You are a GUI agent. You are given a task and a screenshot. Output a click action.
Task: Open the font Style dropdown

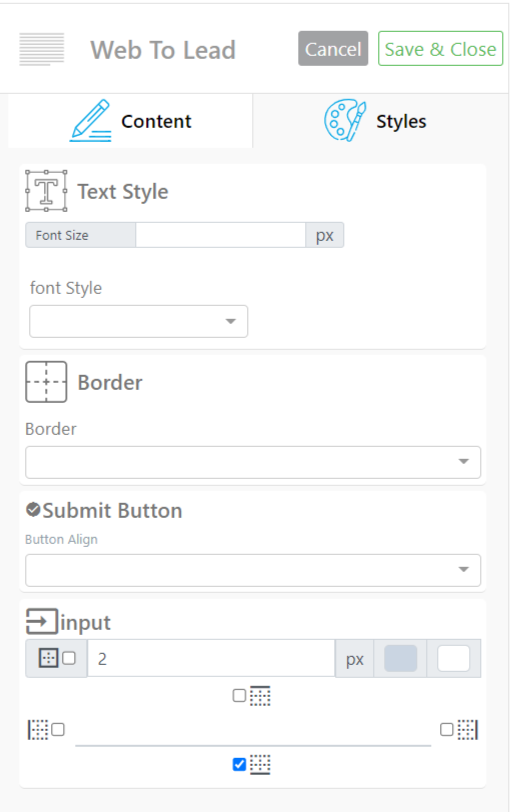tap(139, 322)
